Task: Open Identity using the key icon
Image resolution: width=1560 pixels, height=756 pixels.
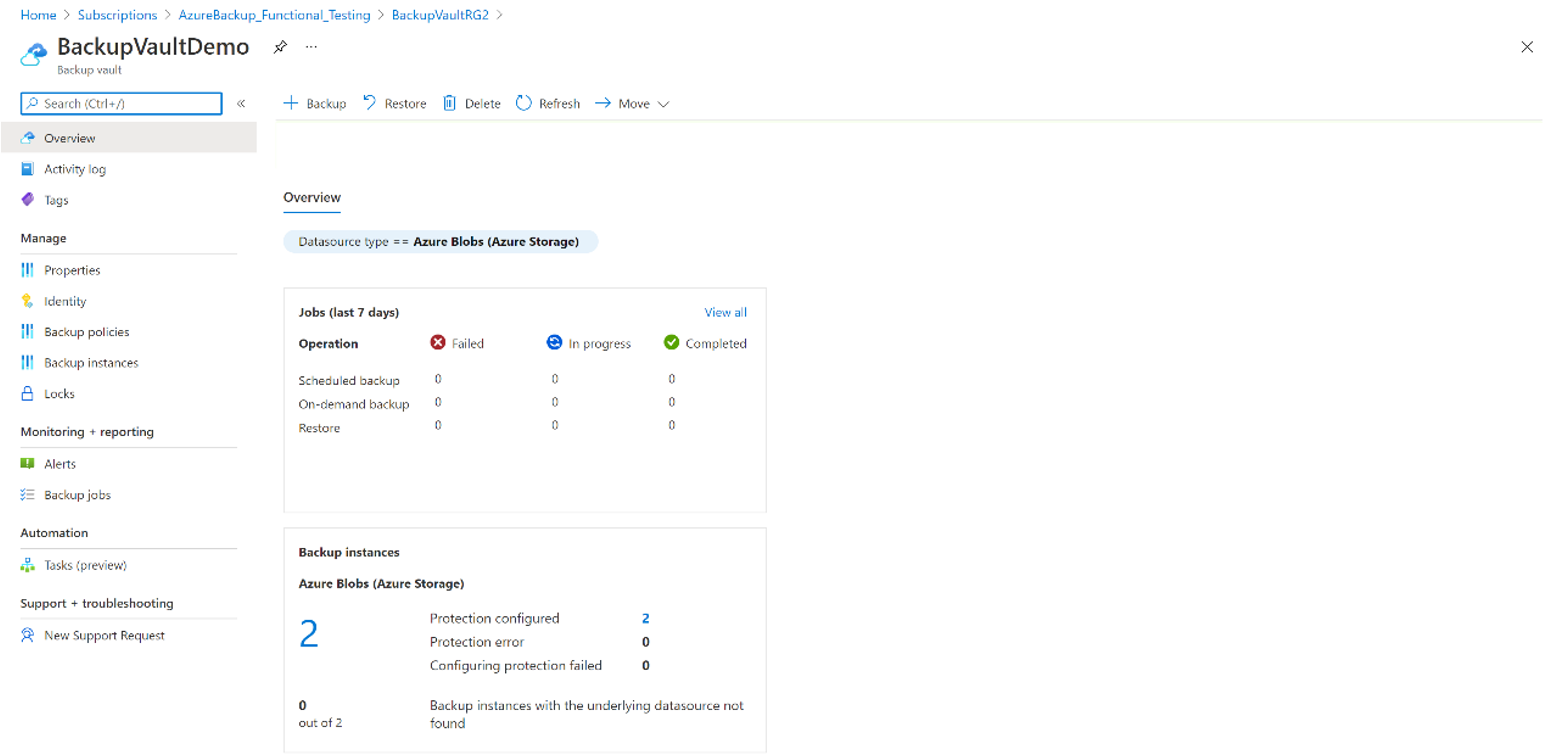Action: pos(28,300)
